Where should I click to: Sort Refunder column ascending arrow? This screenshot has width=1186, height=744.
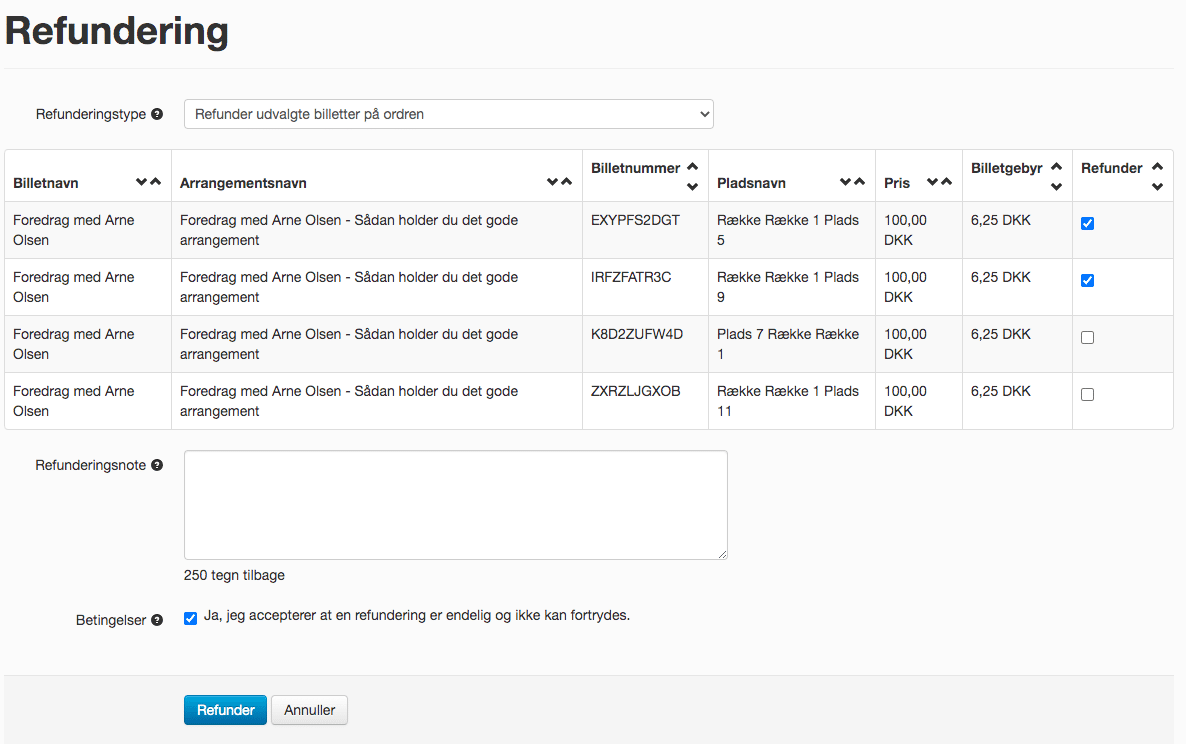pos(1157,167)
